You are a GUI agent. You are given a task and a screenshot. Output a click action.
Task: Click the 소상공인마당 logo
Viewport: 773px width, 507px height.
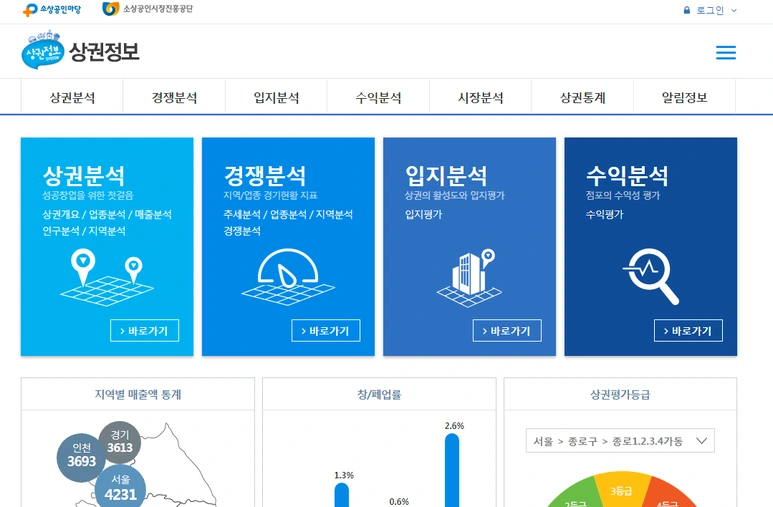(x=52, y=9)
